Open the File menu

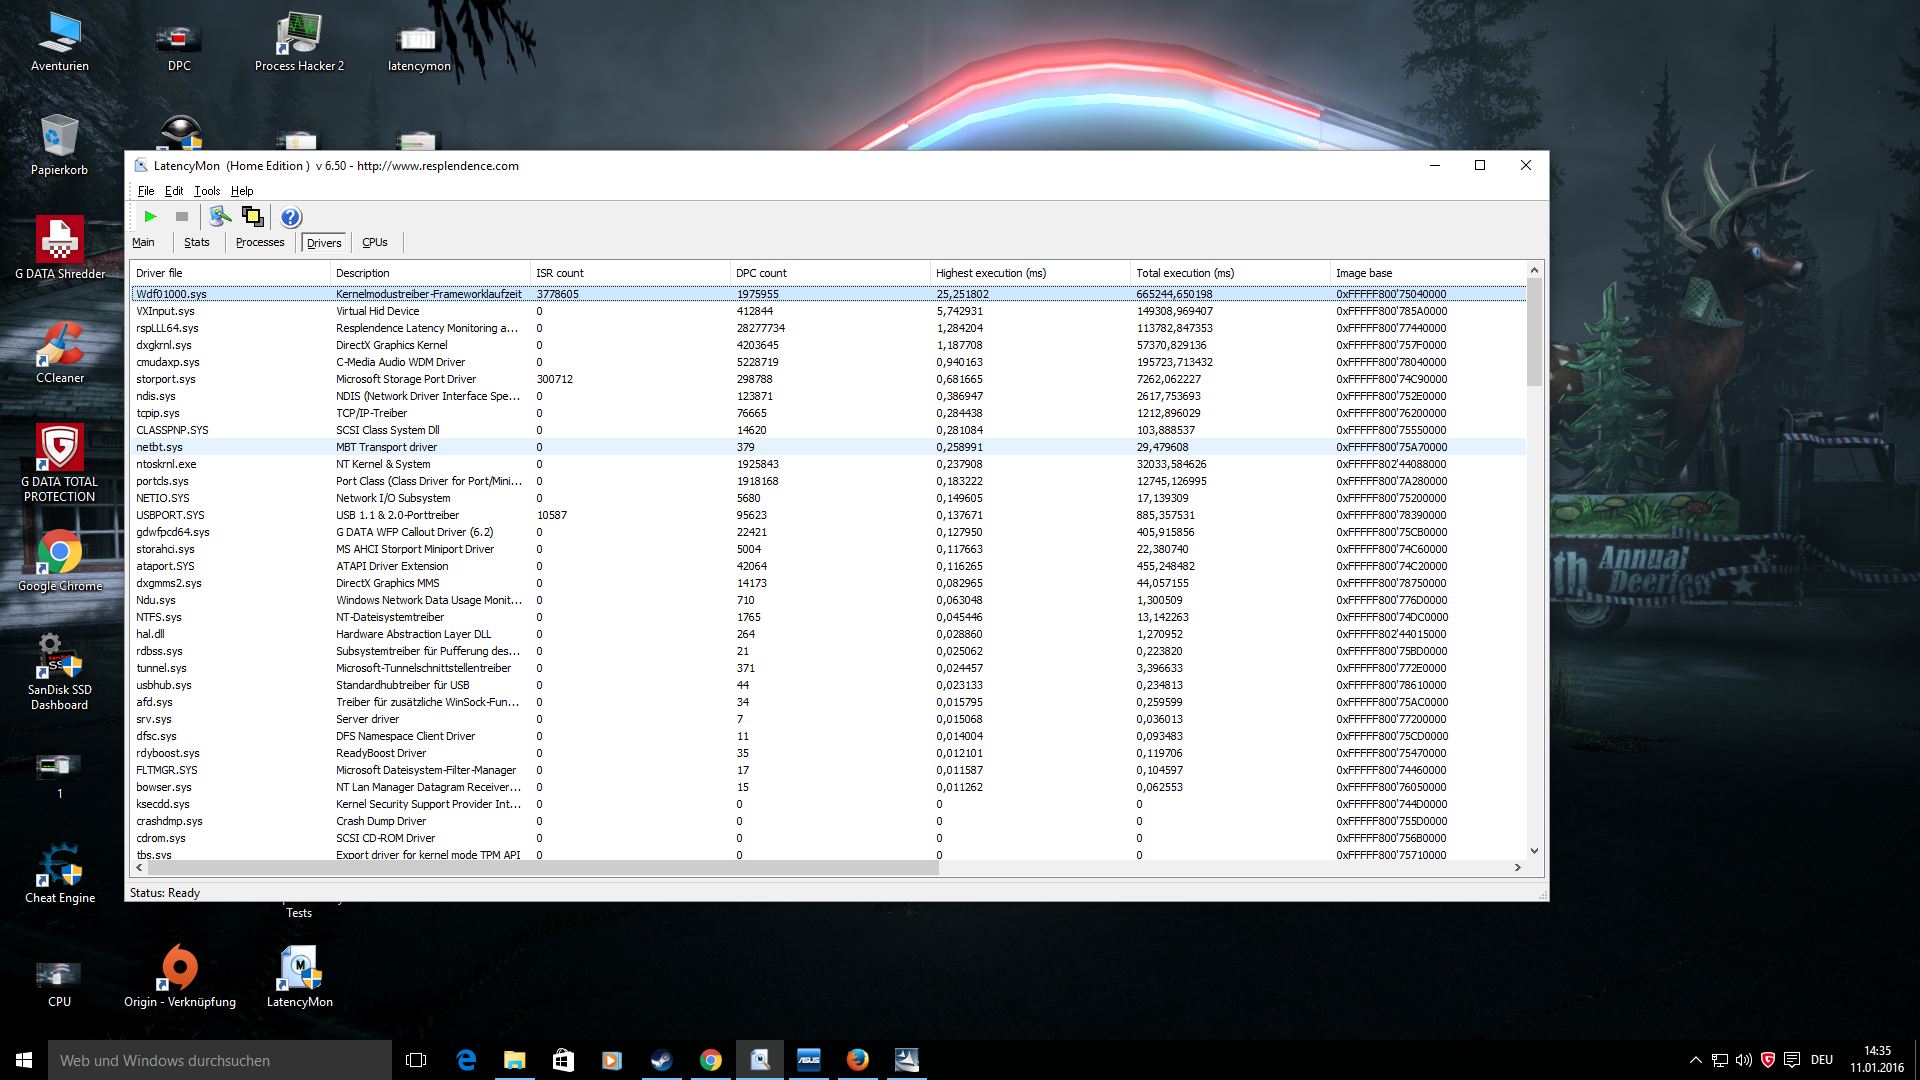146,191
